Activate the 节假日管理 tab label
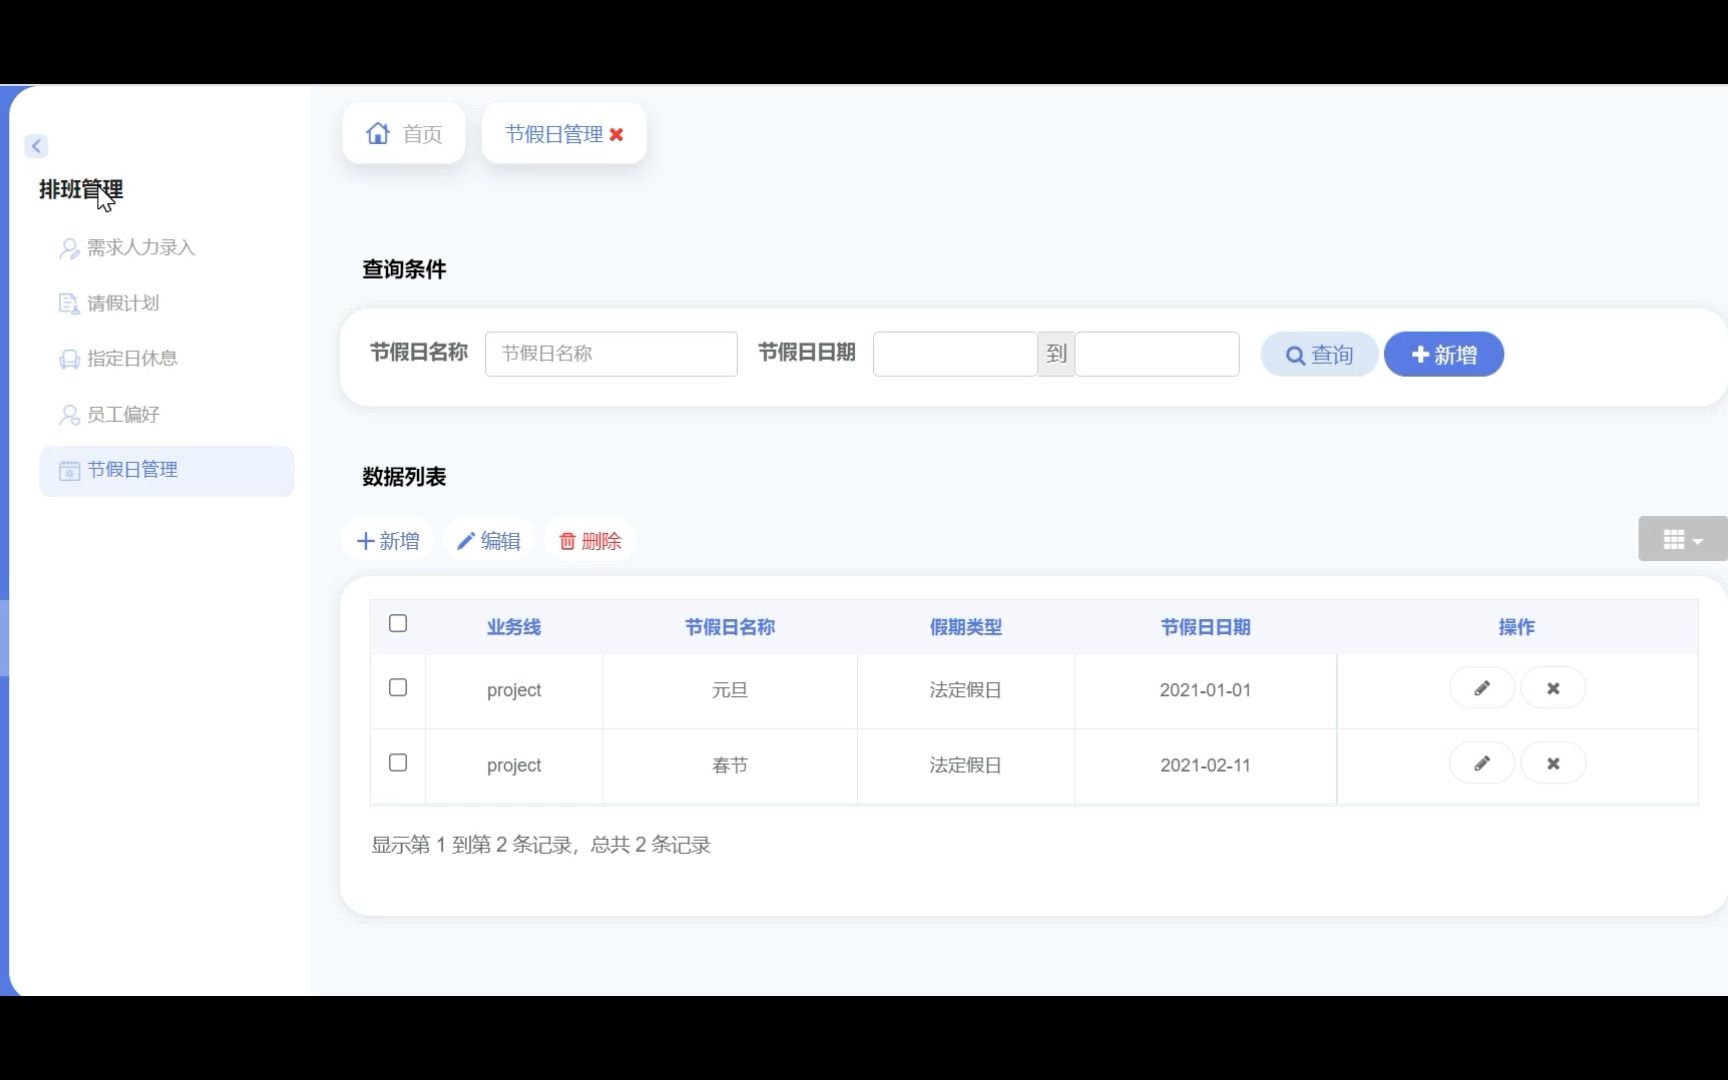 (554, 134)
